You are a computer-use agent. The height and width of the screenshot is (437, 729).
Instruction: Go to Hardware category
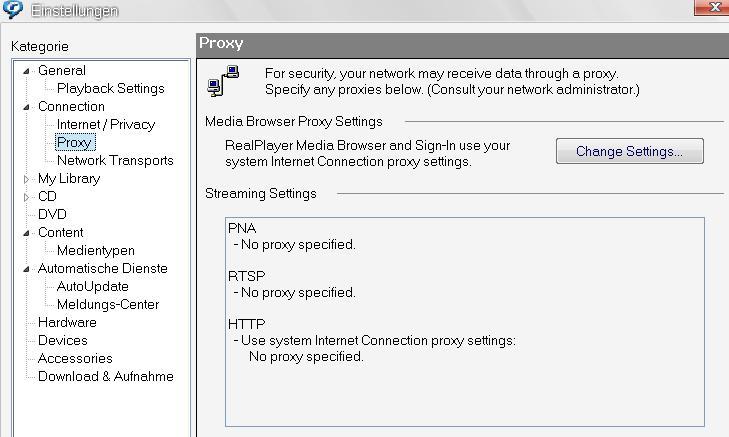67,323
